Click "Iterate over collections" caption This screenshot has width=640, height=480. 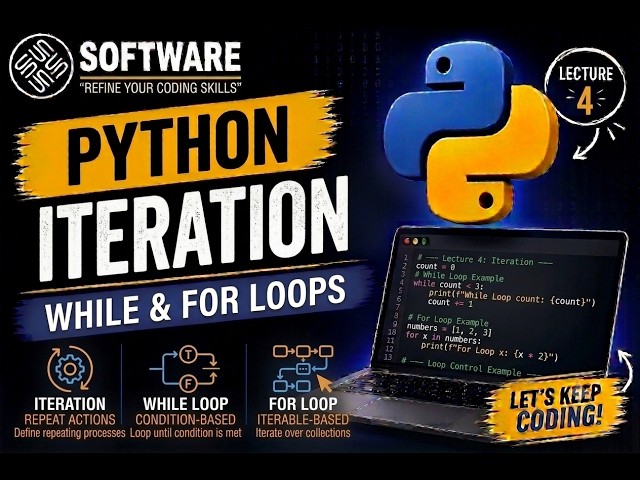[x=303, y=433]
